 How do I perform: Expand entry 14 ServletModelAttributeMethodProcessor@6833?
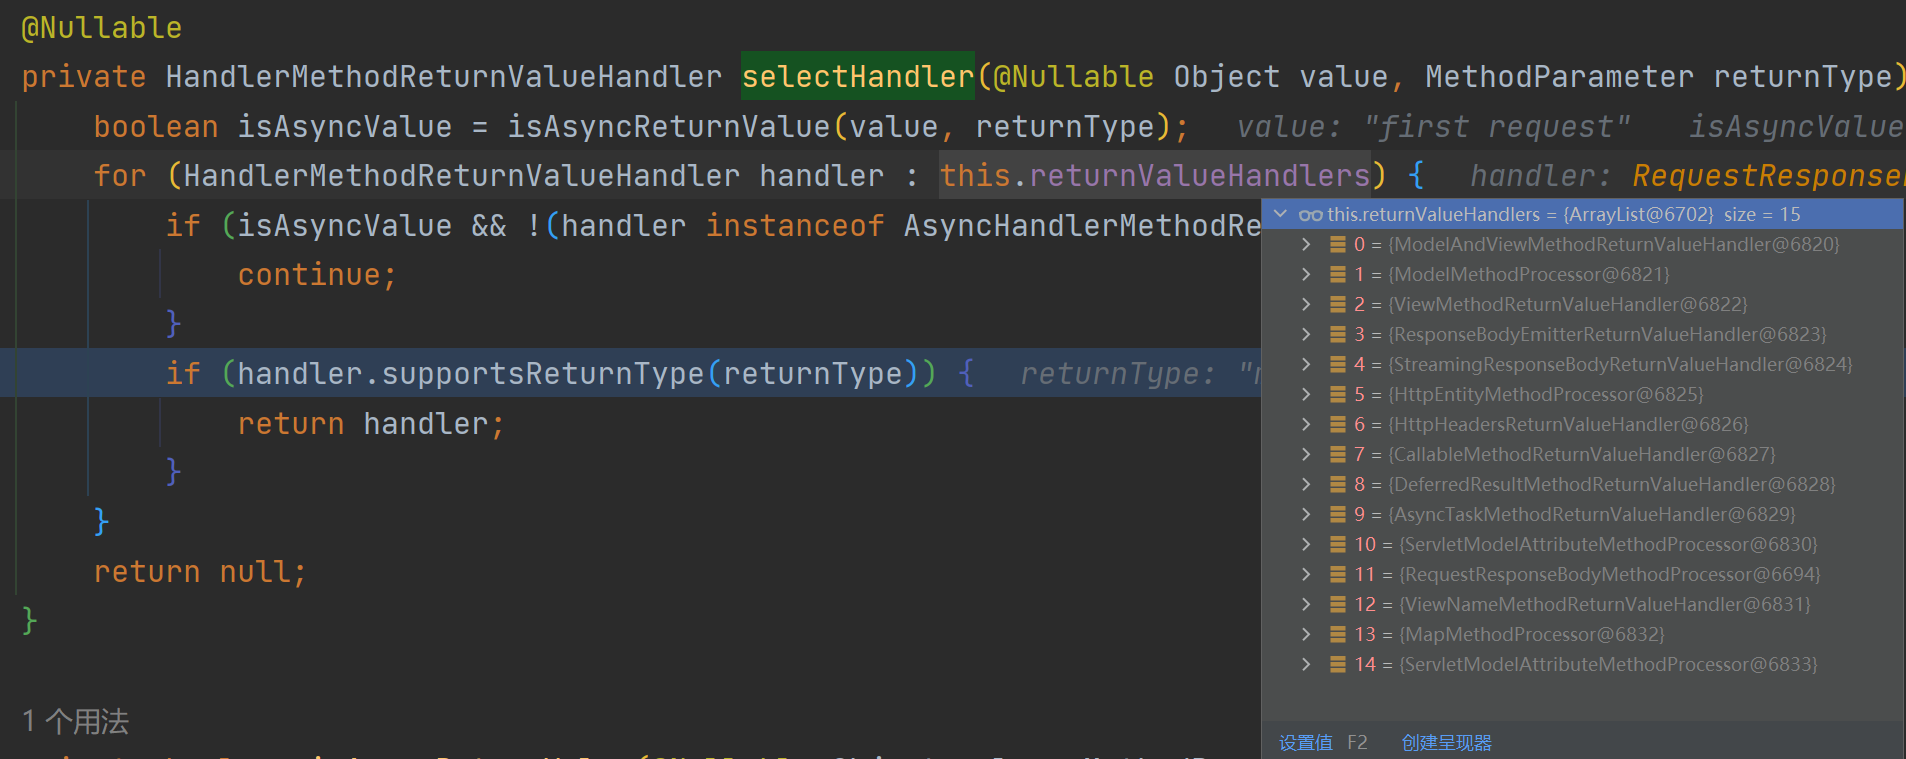pos(1306,664)
